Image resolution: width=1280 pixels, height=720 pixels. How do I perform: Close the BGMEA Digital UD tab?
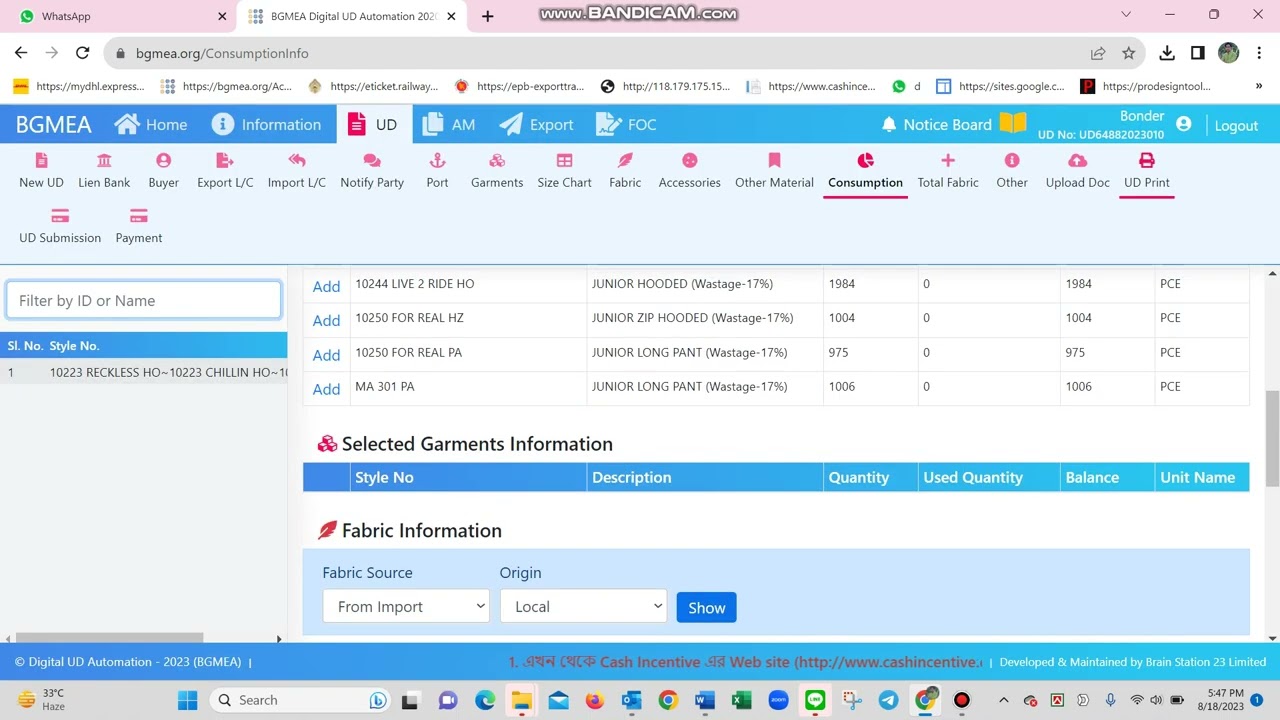452,16
